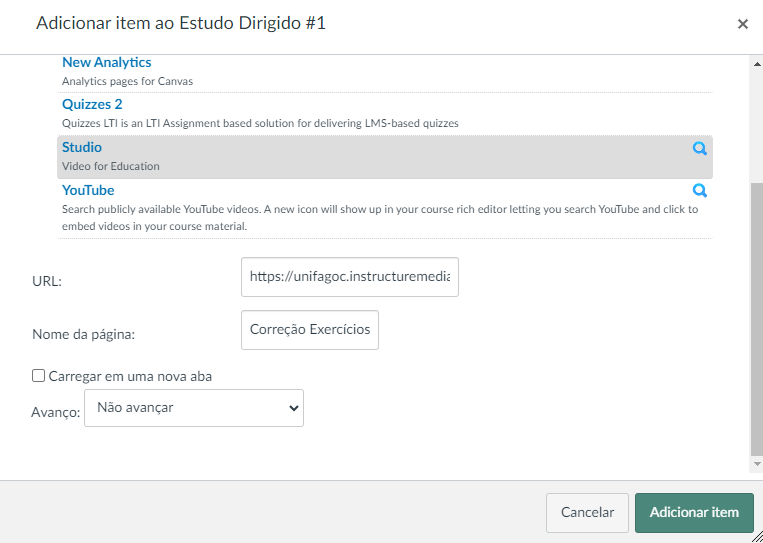Click the 'Carregar em uma nova aba' label text
The width and height of the screenshot is (763, 543).
click(x=130, y=376)
